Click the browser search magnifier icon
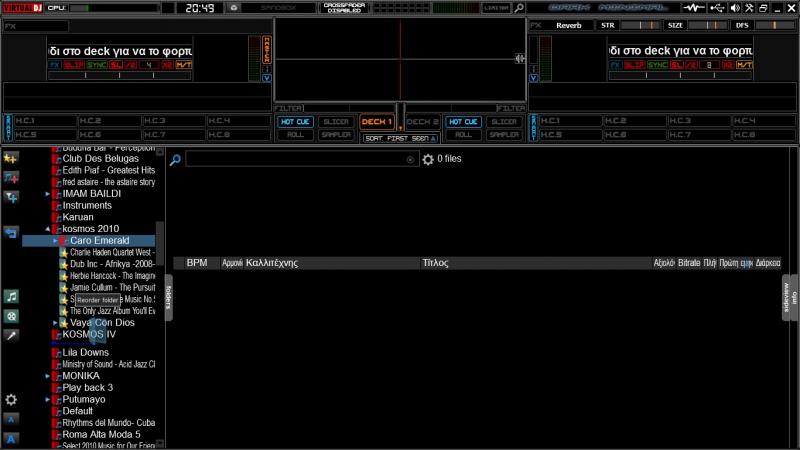 (x=175, y=159)
